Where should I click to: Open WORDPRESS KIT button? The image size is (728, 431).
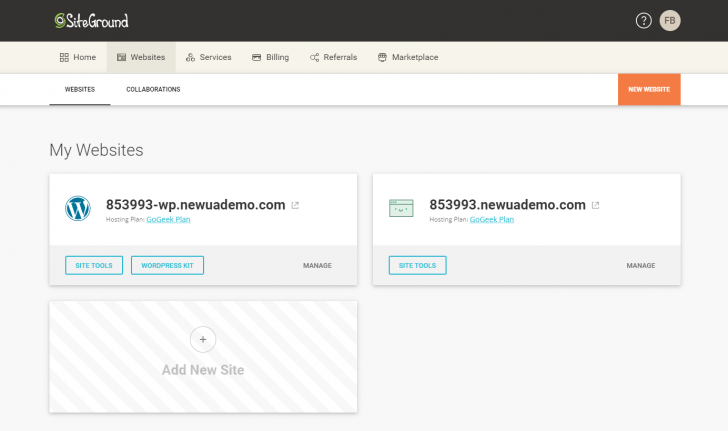click(x=167, y=265)
